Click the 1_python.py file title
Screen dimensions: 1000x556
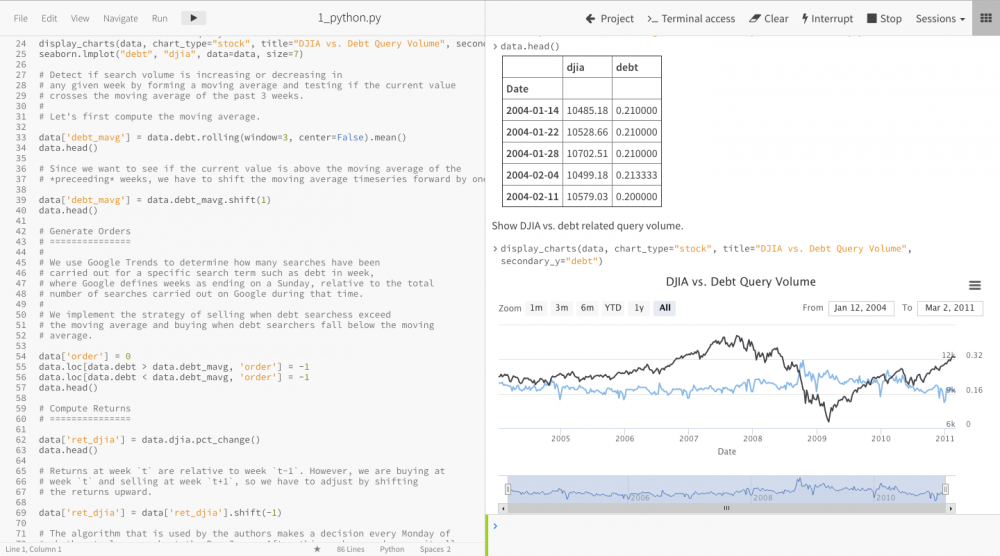point(349,18)
